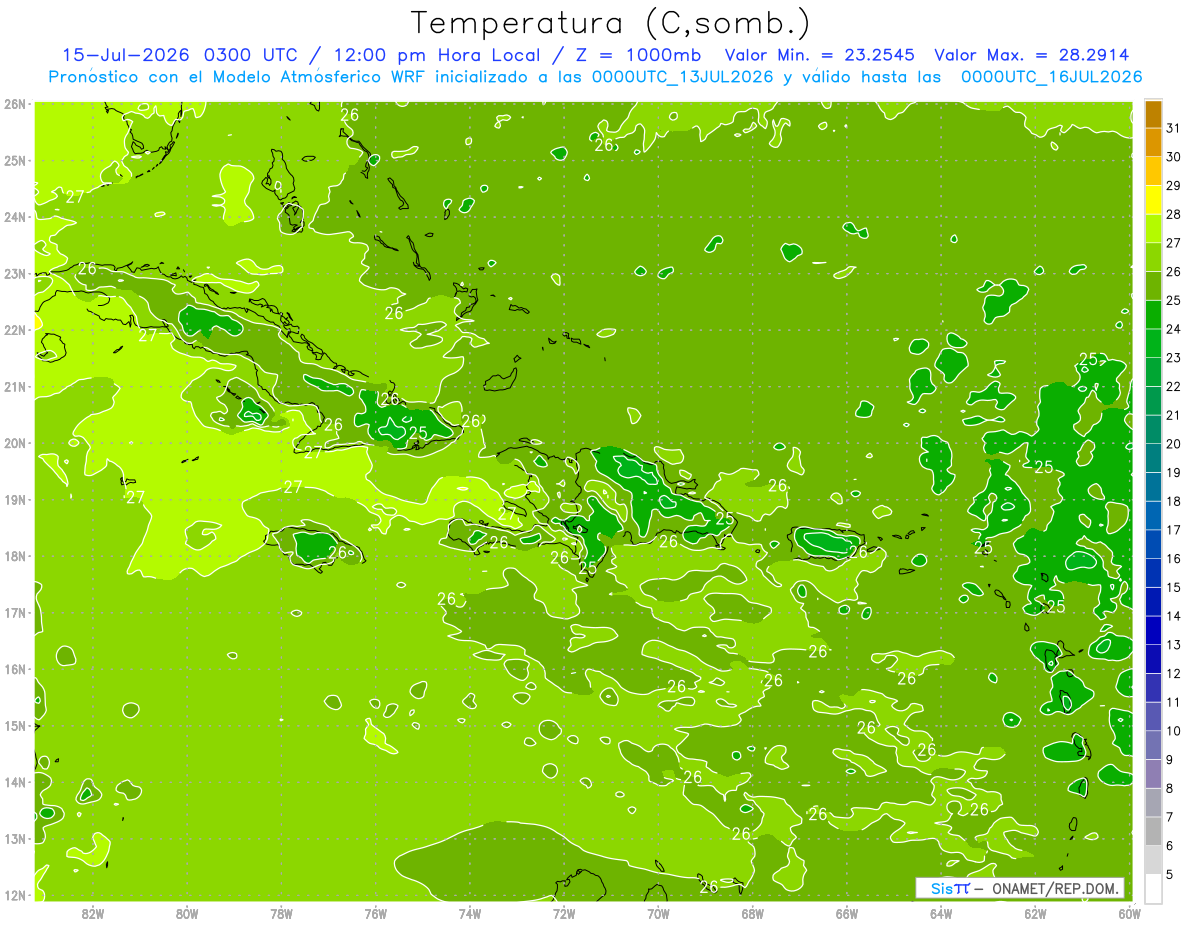Click the "64W" longitude axis label

(941, 913)
